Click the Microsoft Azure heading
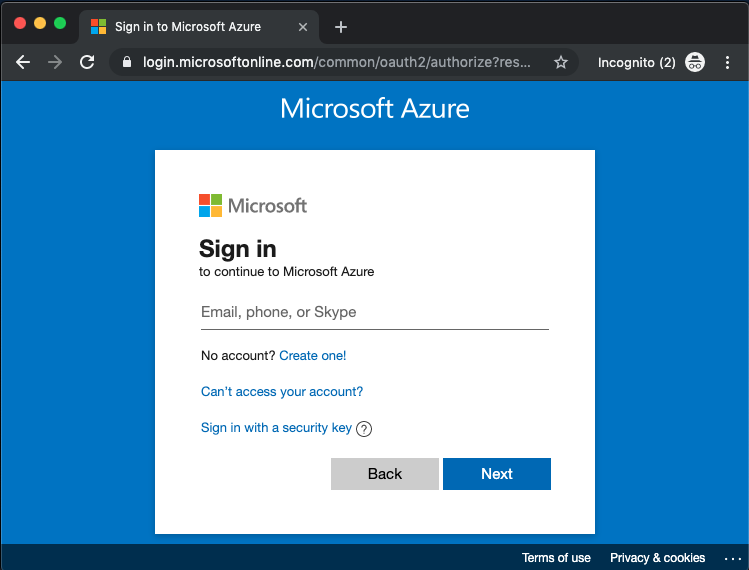 pos(374,108)
